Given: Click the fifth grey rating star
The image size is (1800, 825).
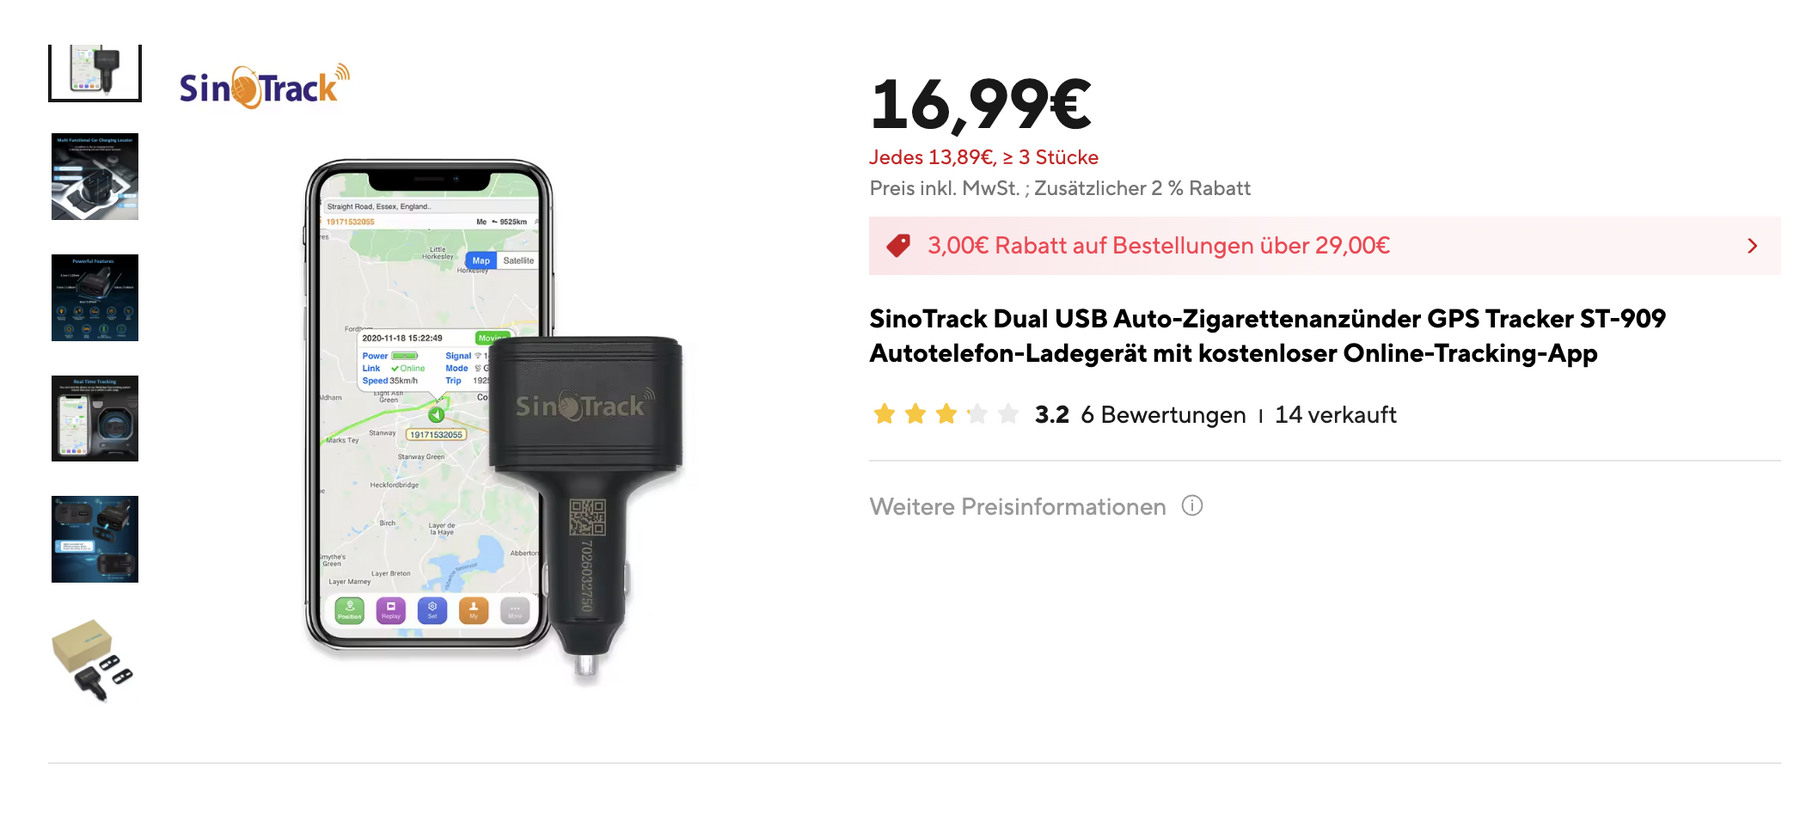Looking at the screenshot, I should click(1008, 414).
